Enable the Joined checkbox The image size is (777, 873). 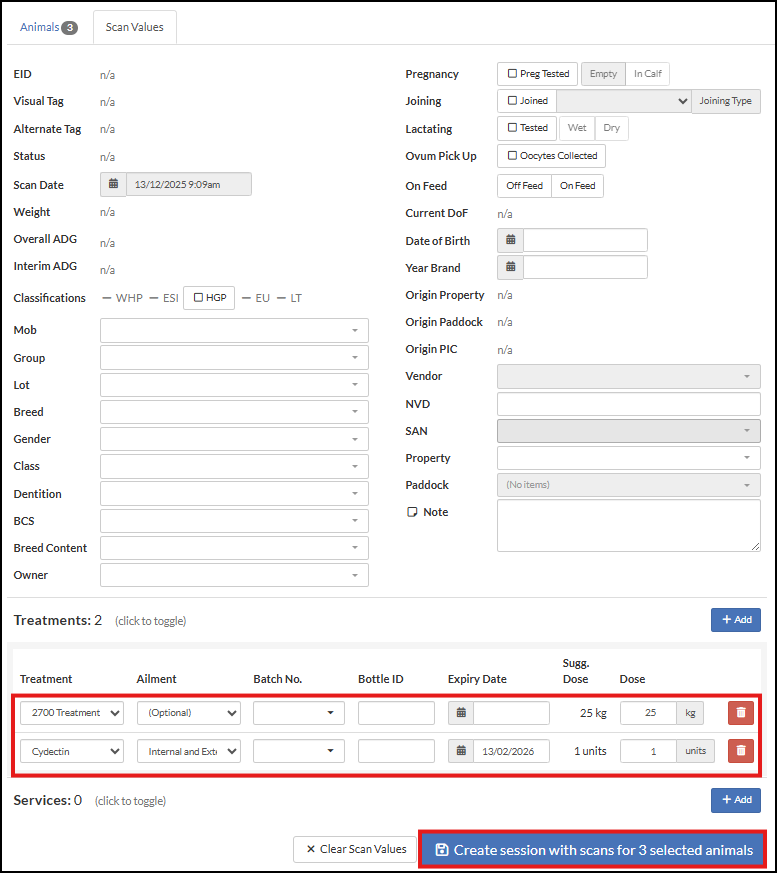point(513,101)
